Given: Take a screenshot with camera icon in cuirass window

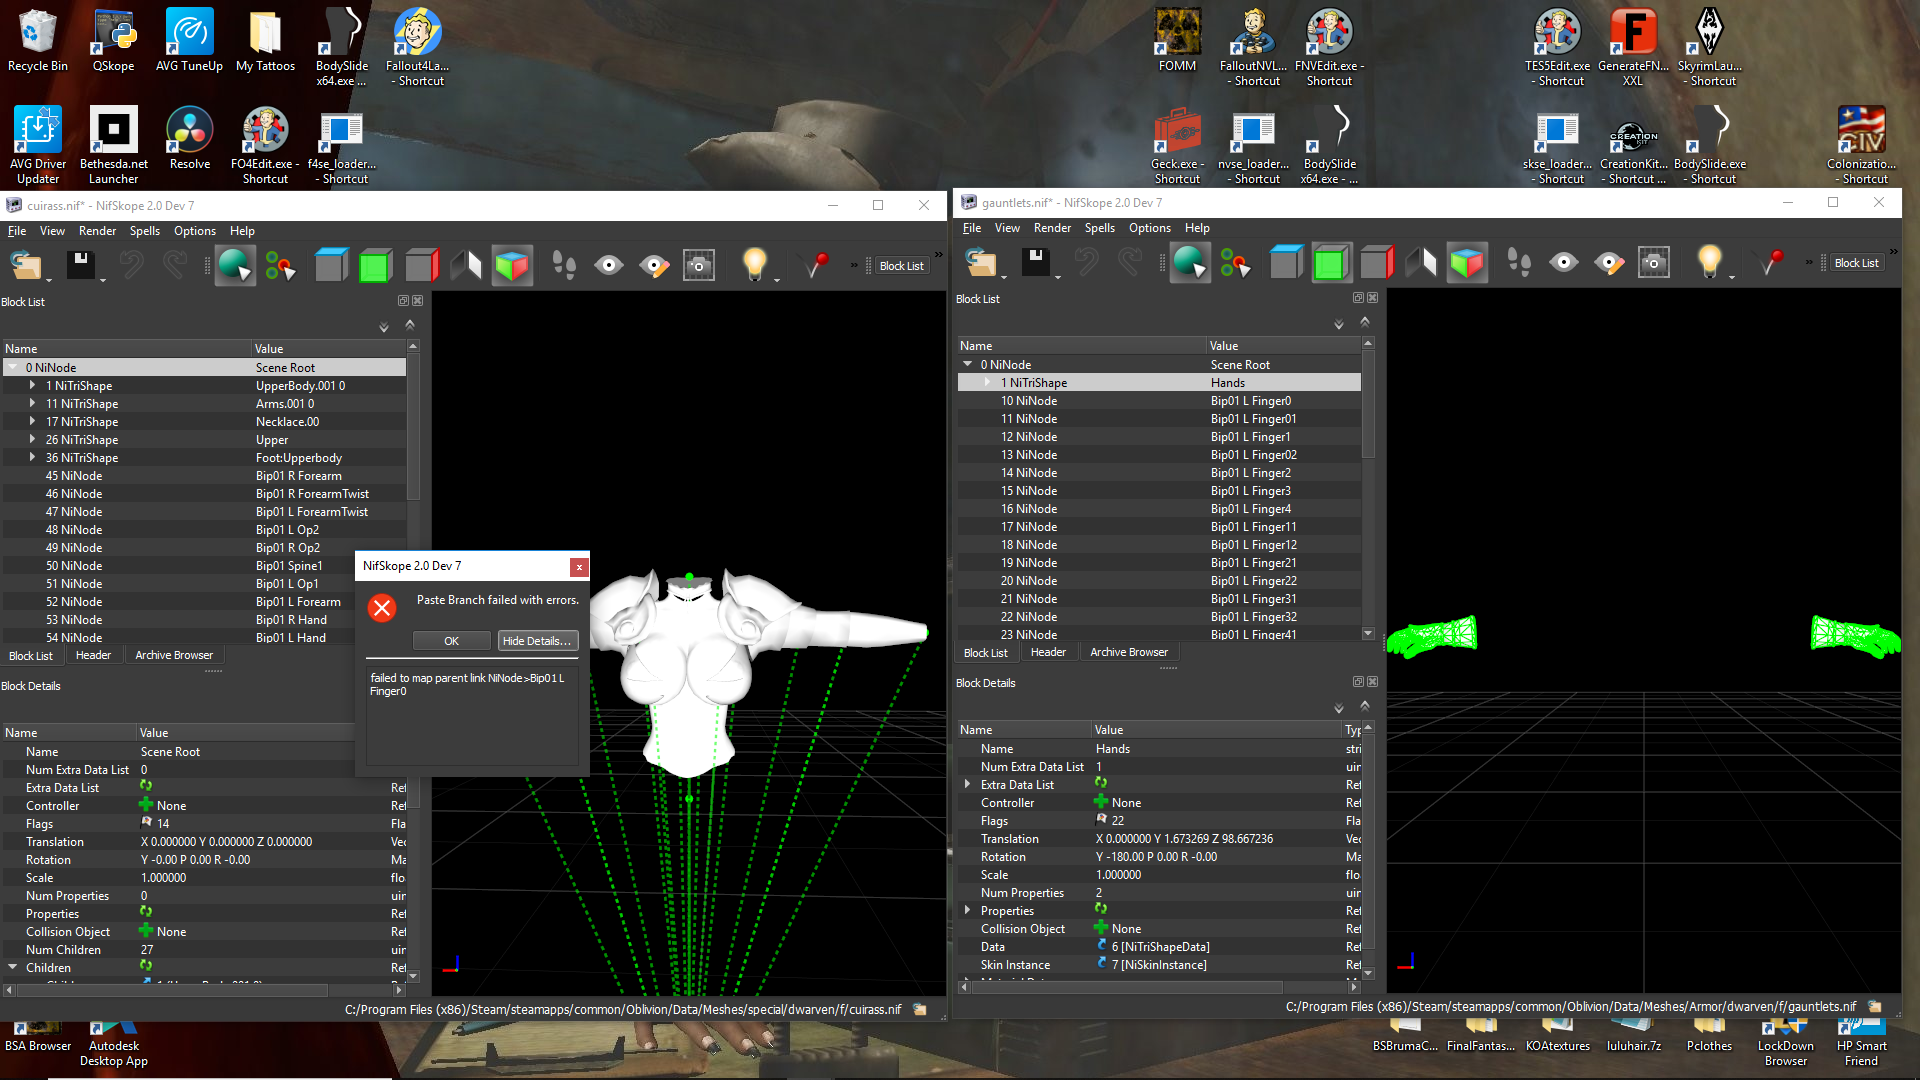Looking at the screenshot, I should point(699,265).
